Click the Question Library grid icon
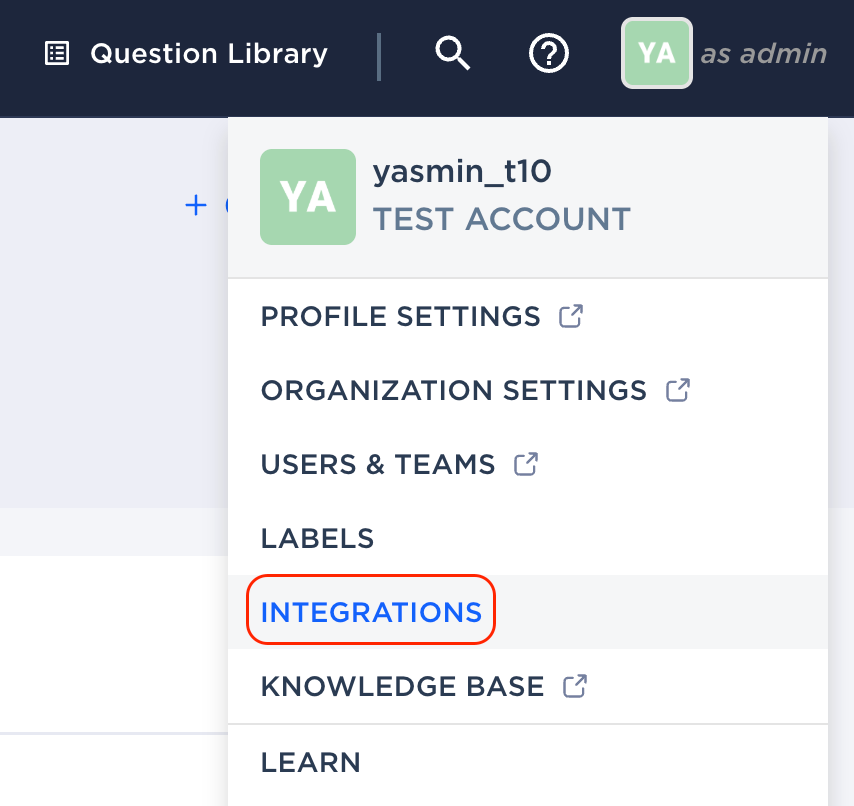 point(56,53)
